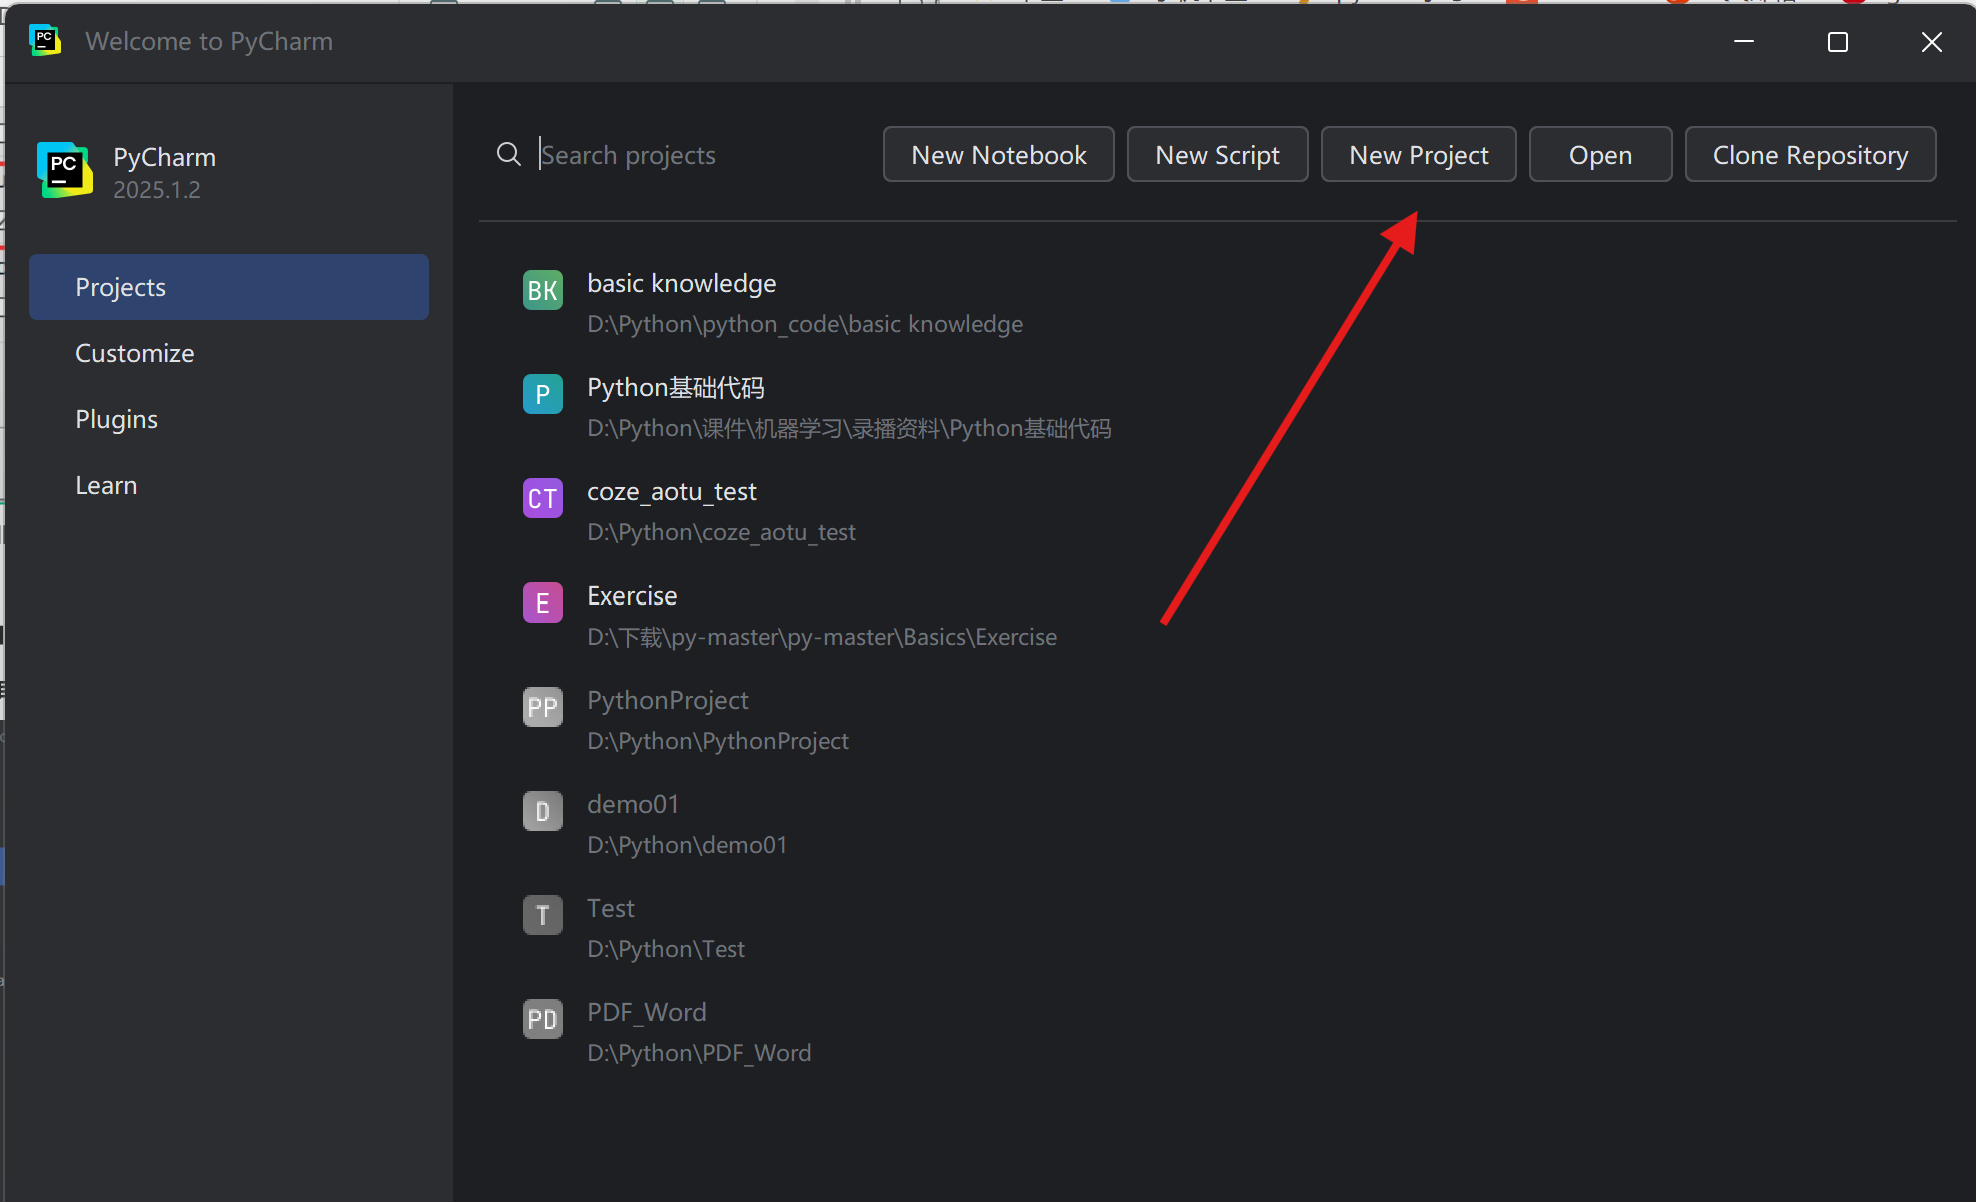The width and height of the screenshot is (1976, 1202).
Task: Click the gray T icon for Test
Action: pyautogui.click(x=542, y=915)
